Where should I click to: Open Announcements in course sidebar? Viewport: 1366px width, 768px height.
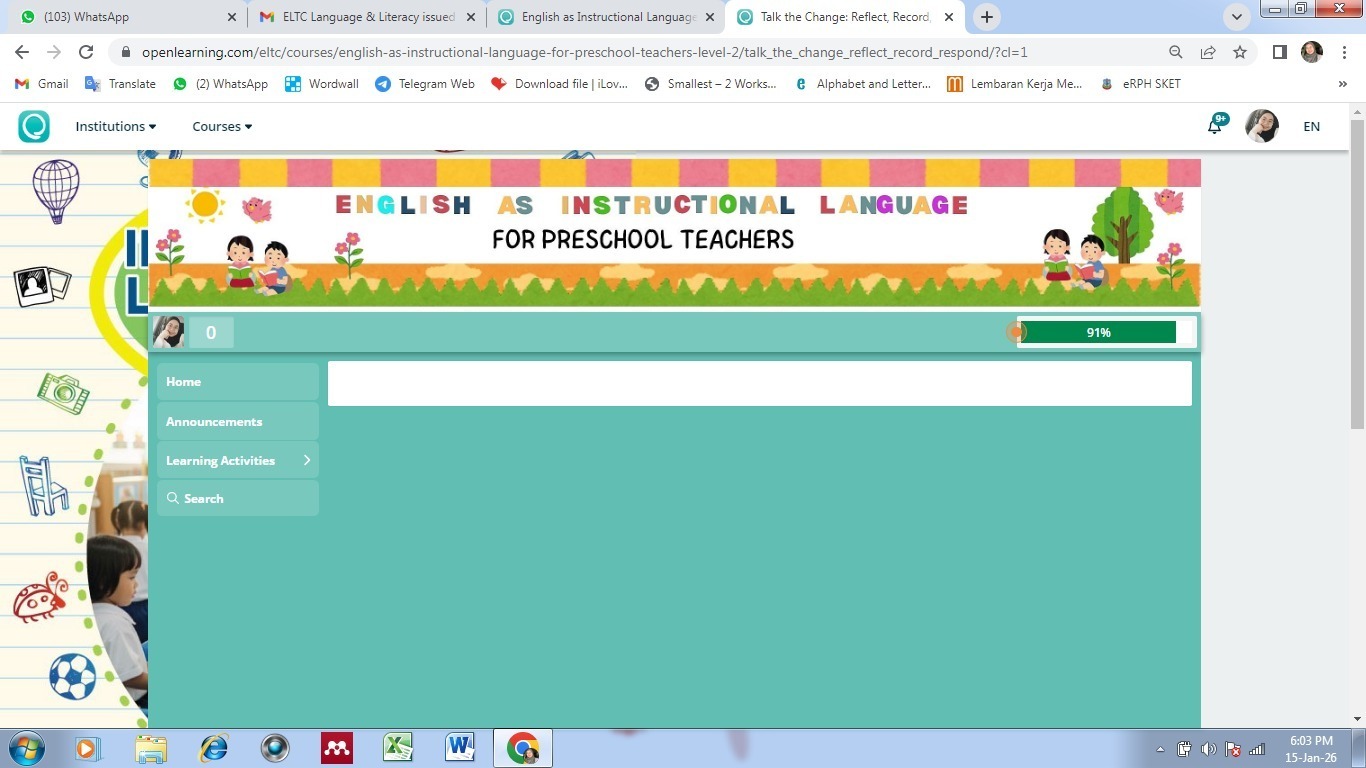tap(238, 421)
